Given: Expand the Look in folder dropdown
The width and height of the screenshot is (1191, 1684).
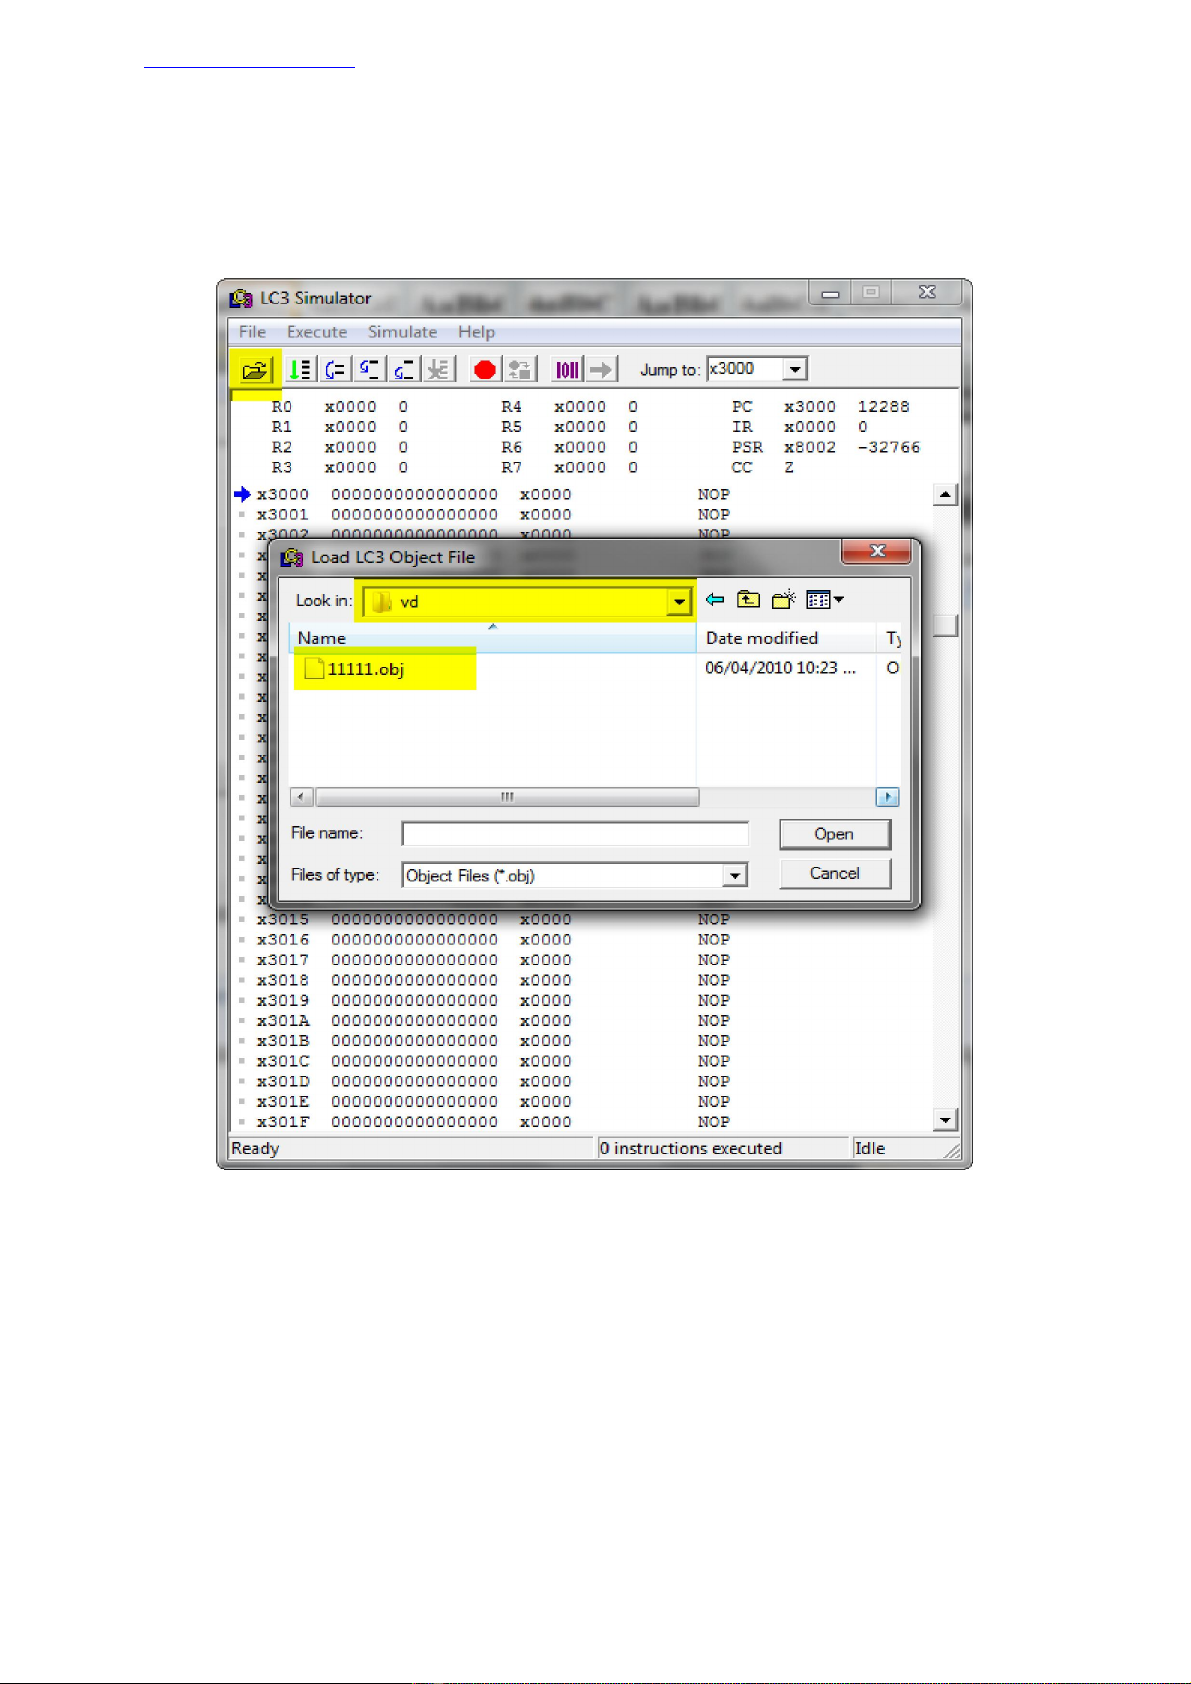Looking at the screenshot, I should click(x=679, y=601).
